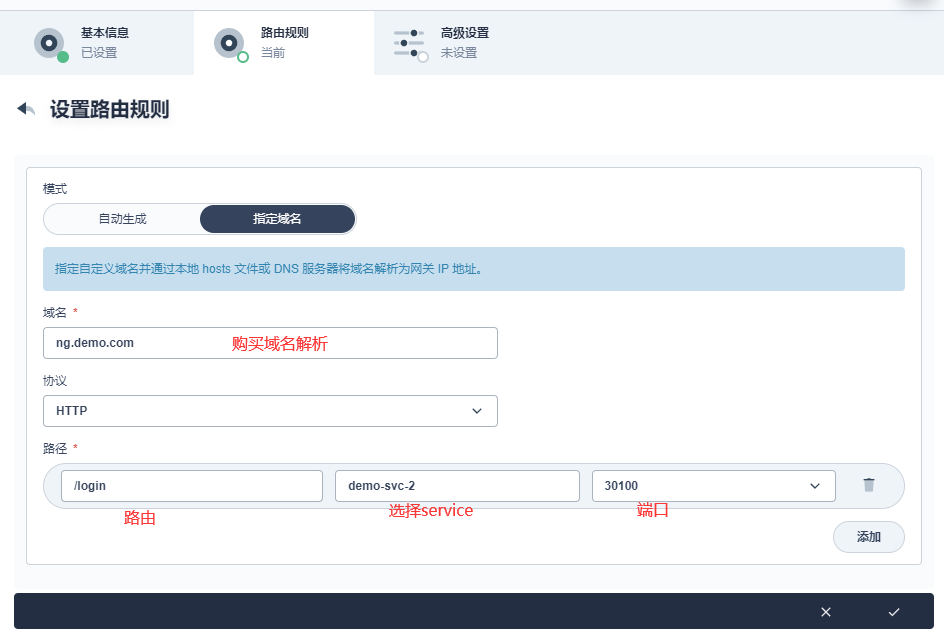
Task: Switch to the 基本信息 tab label
Action: [x=105, y=33]
